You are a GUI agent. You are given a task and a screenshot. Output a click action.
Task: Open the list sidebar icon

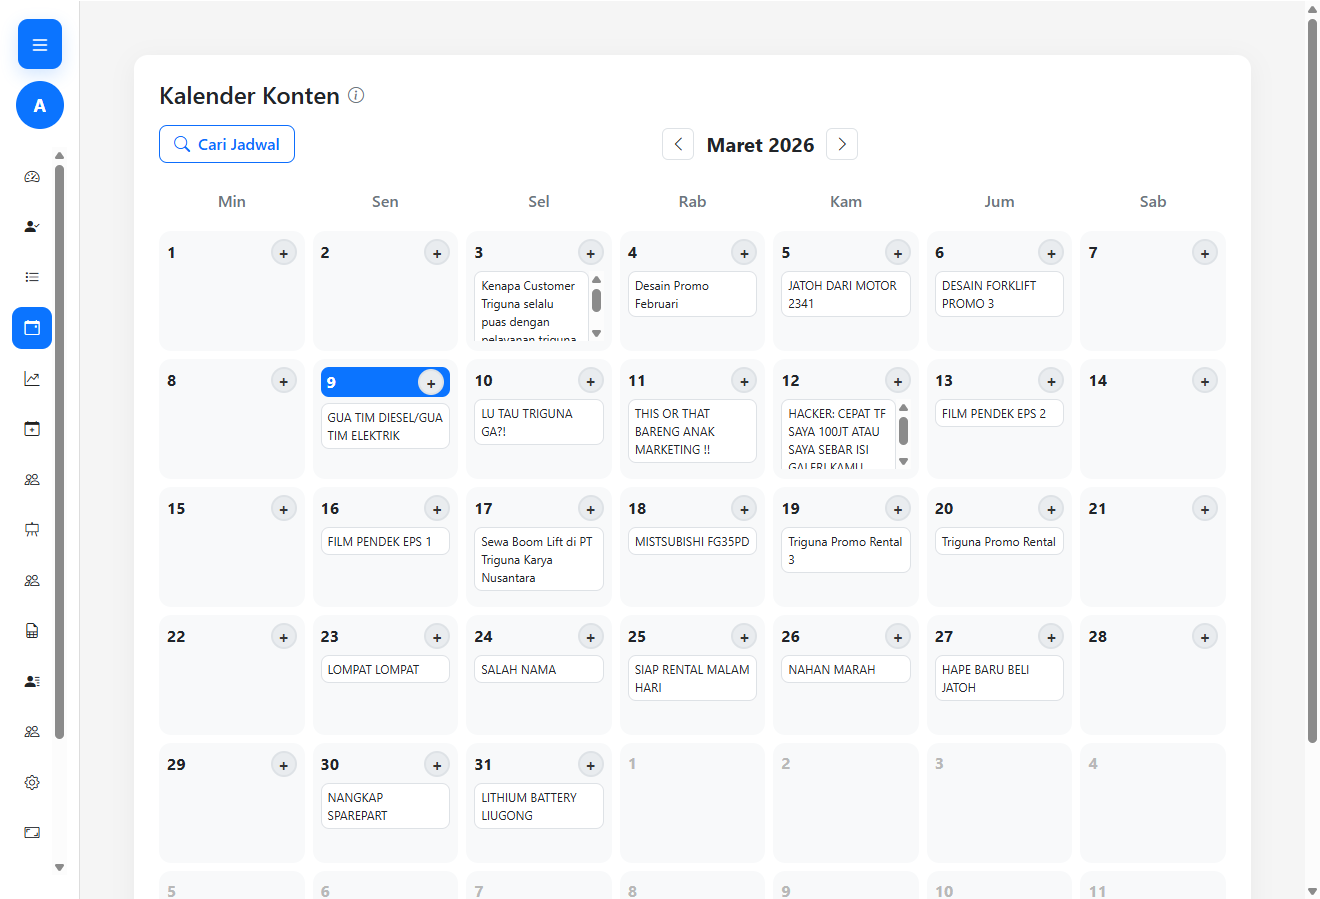pos(32,277)
